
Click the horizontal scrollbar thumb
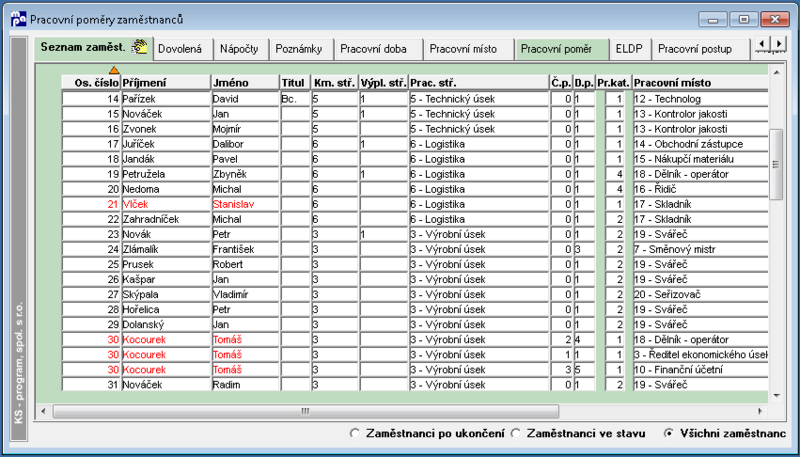(x=306, y=411)
